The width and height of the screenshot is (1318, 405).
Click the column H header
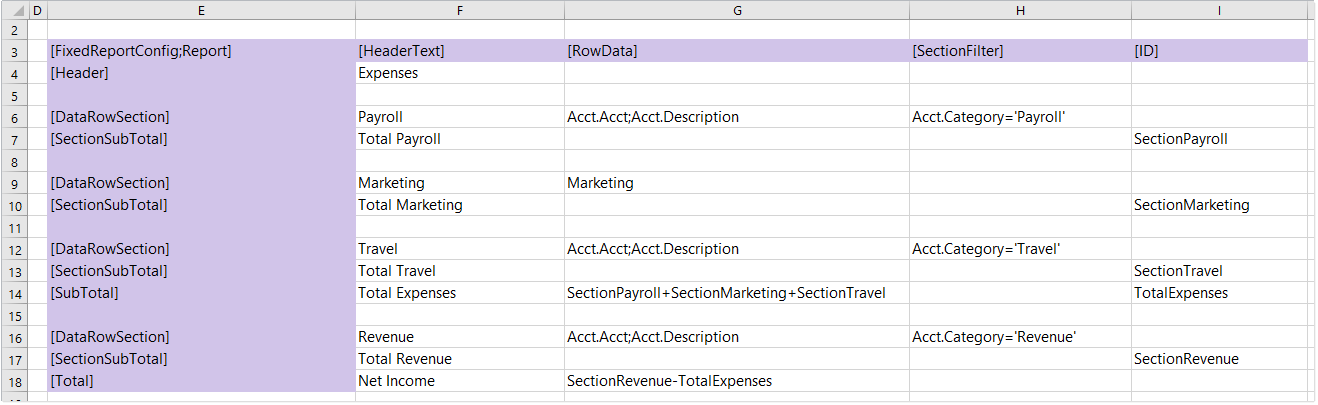pyautogui.click(x=1020, y=10)
